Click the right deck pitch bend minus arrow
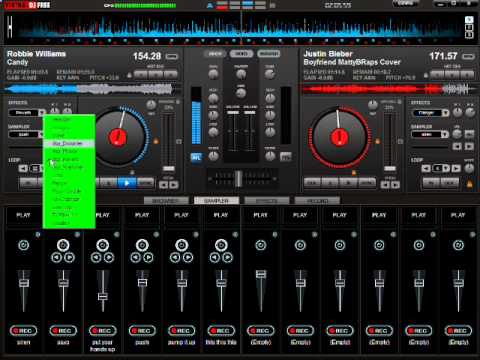Image resolution: width=480 pixels, height=360 pixels. click(x=385, y=185)
